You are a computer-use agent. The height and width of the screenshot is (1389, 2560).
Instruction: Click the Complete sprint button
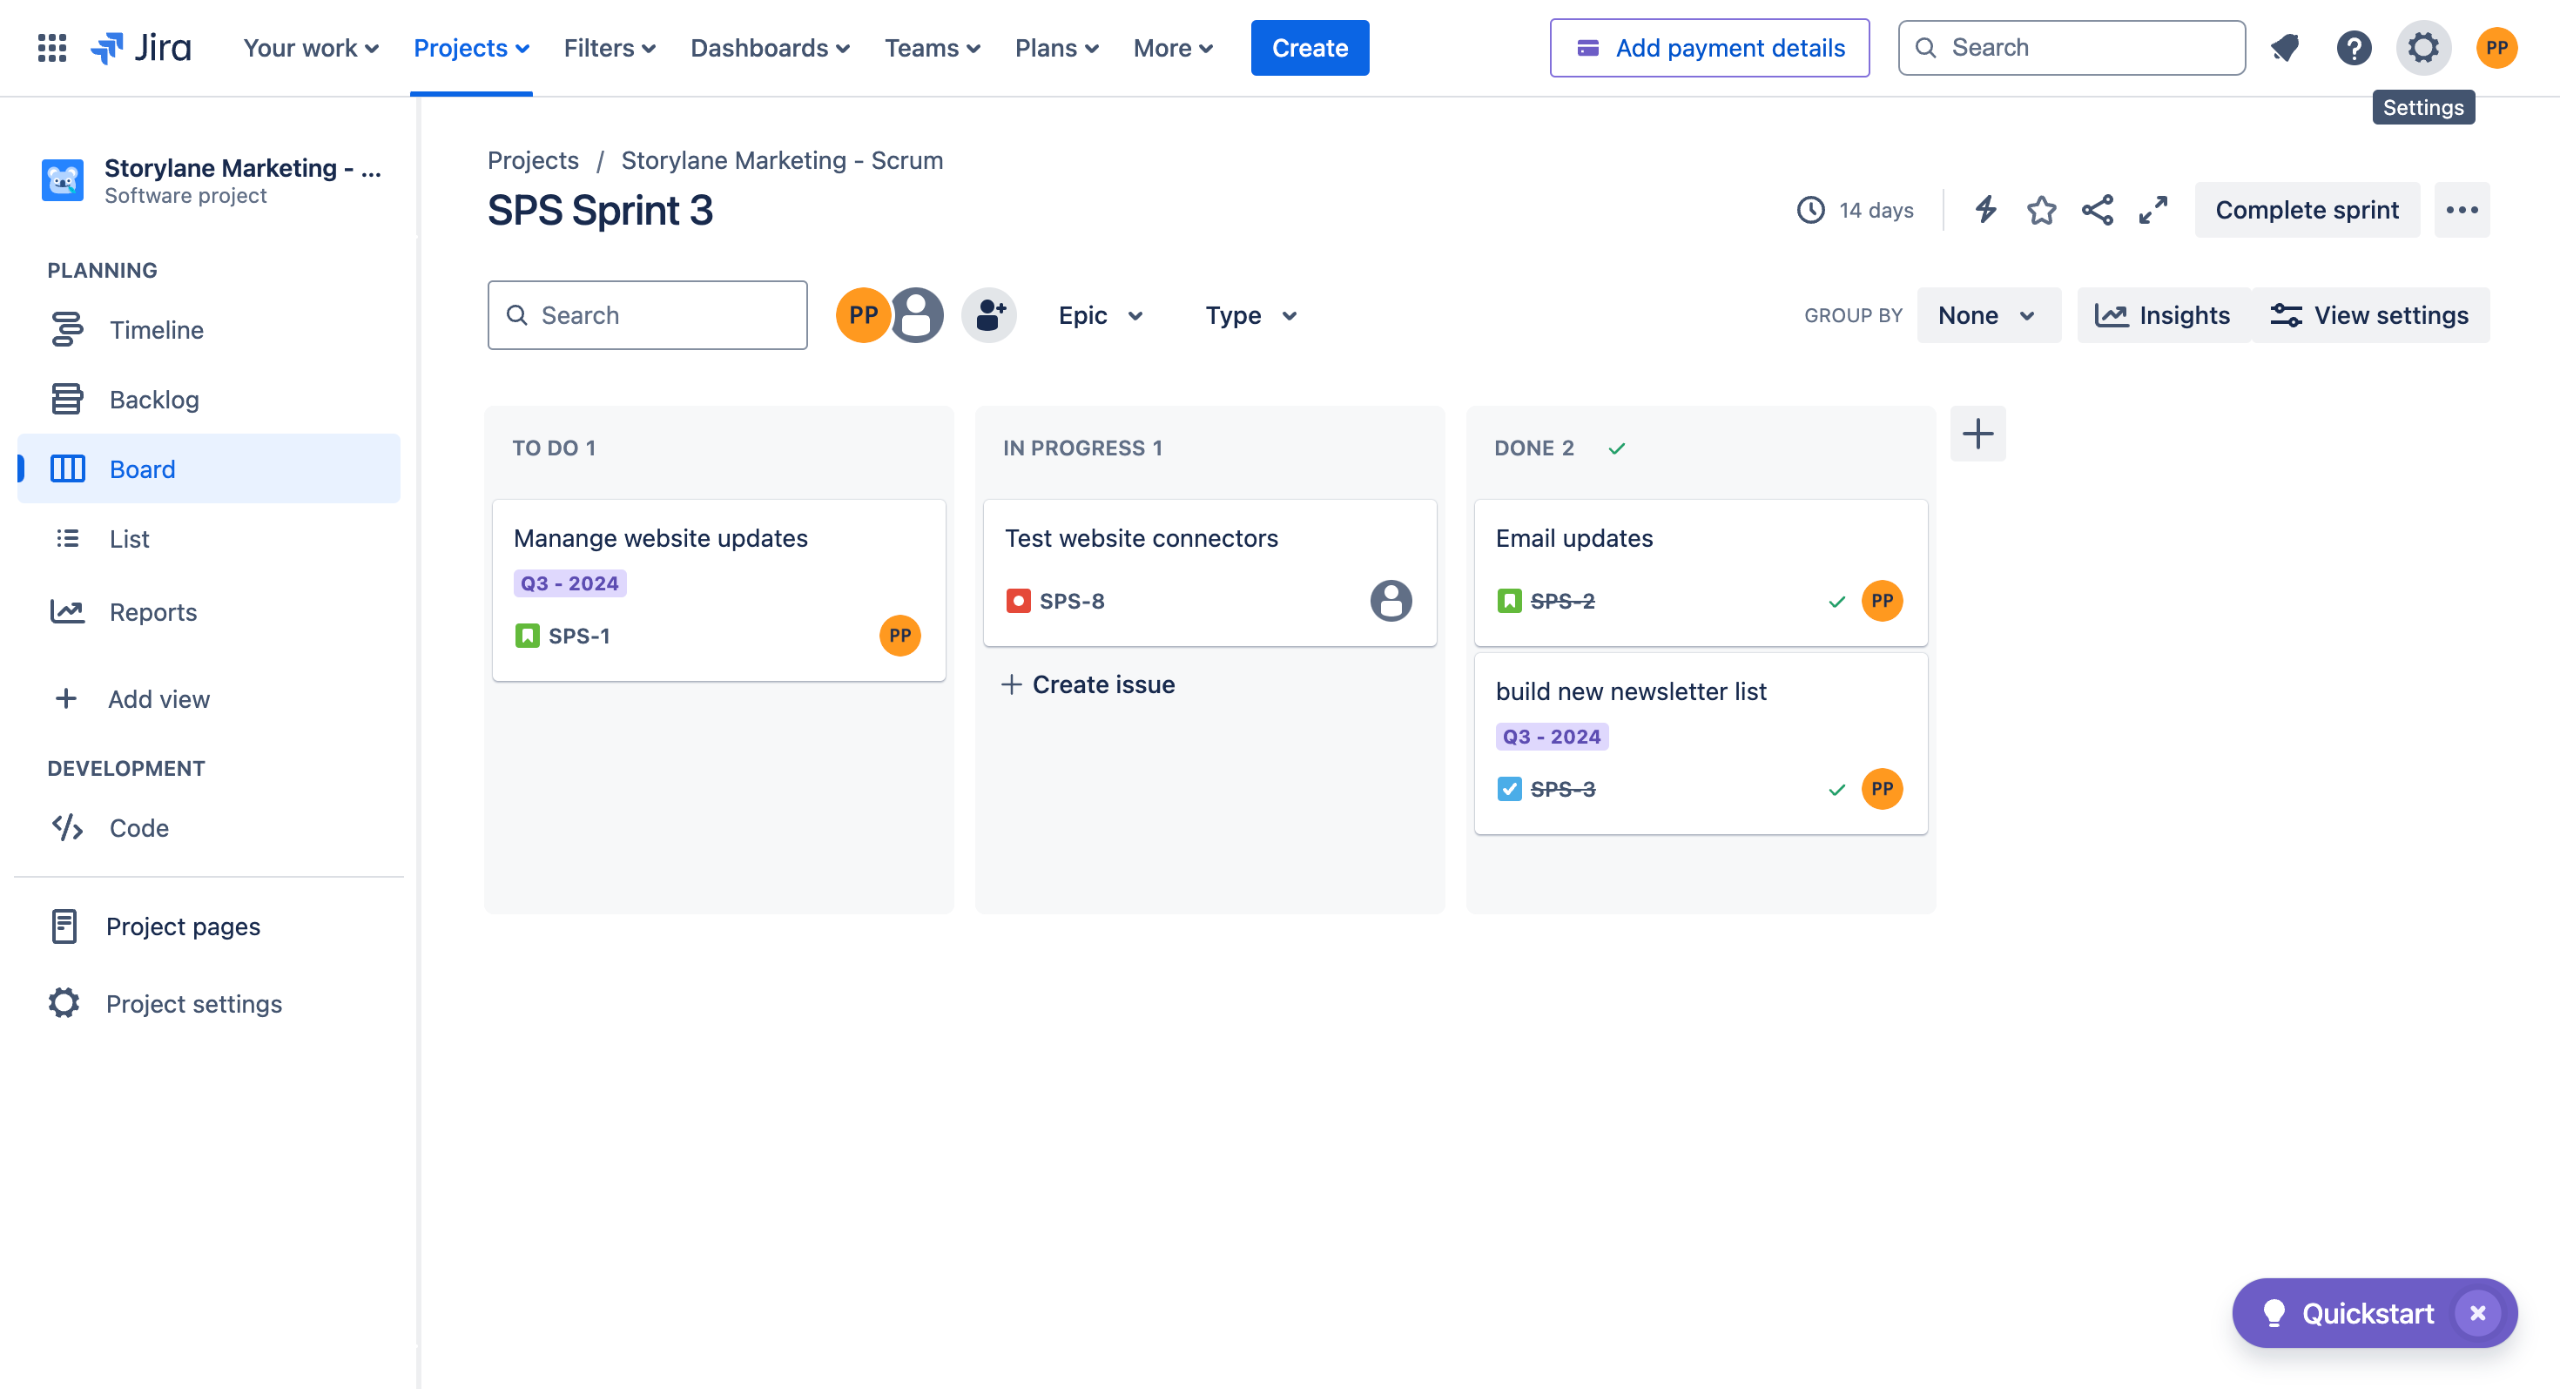point(2306,210)
